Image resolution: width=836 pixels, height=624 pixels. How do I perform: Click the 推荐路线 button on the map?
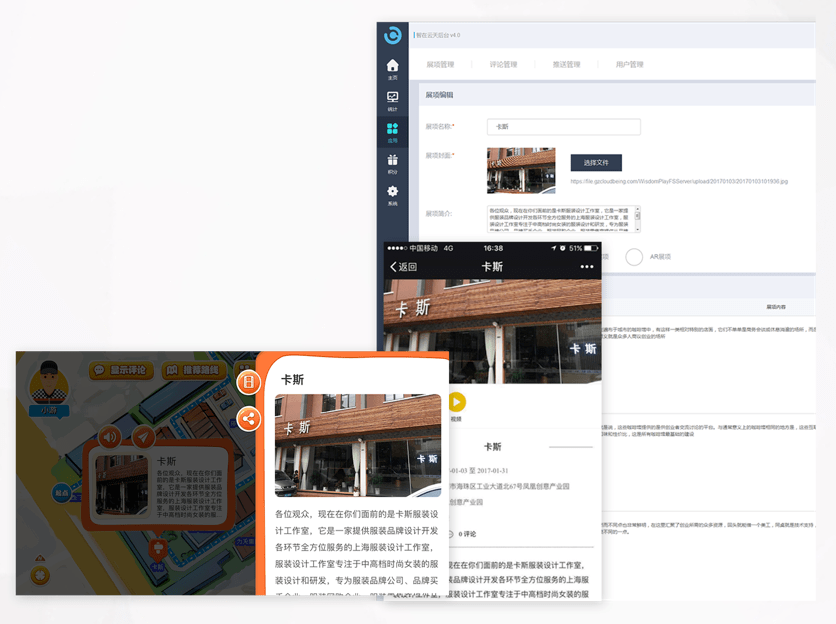click(x=194, y=370)
